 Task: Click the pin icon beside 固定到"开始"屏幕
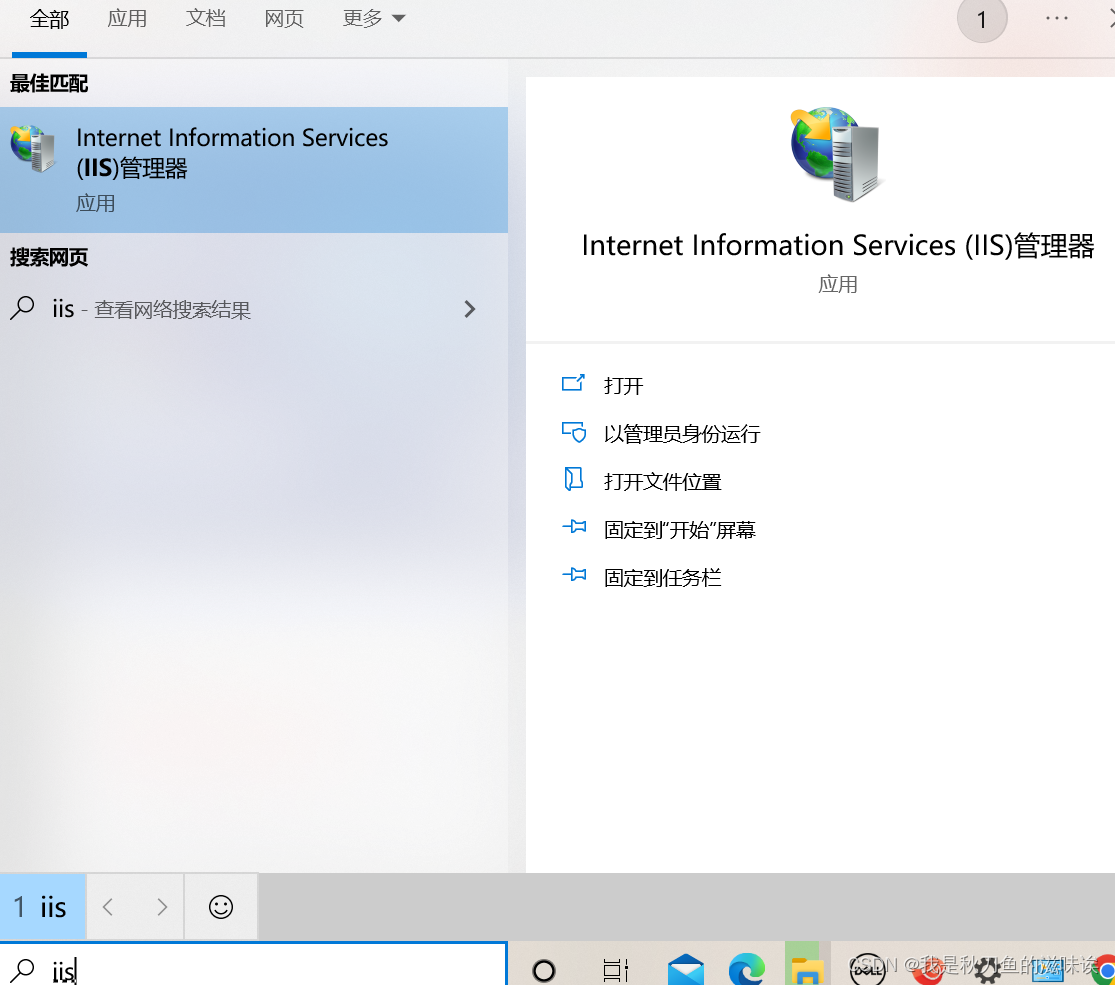coord(574,528)
